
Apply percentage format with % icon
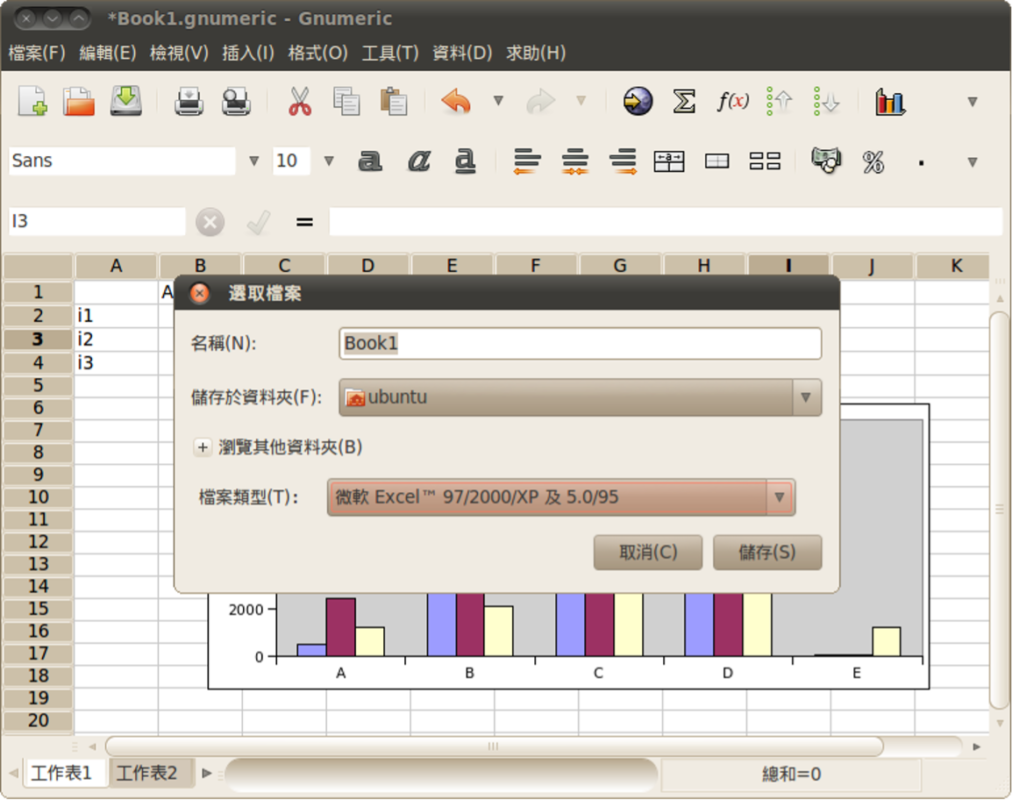[872, 161]
